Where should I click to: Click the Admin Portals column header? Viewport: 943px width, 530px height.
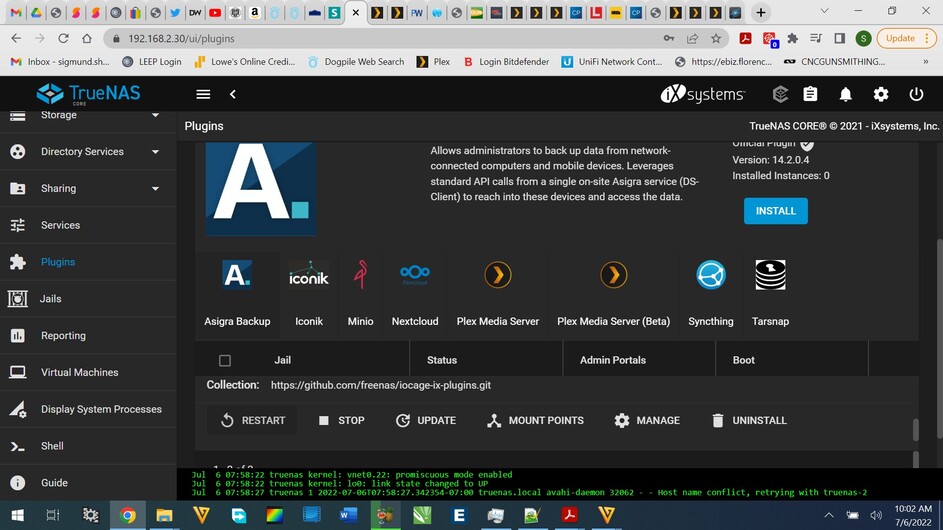click(x=613, y=360)
